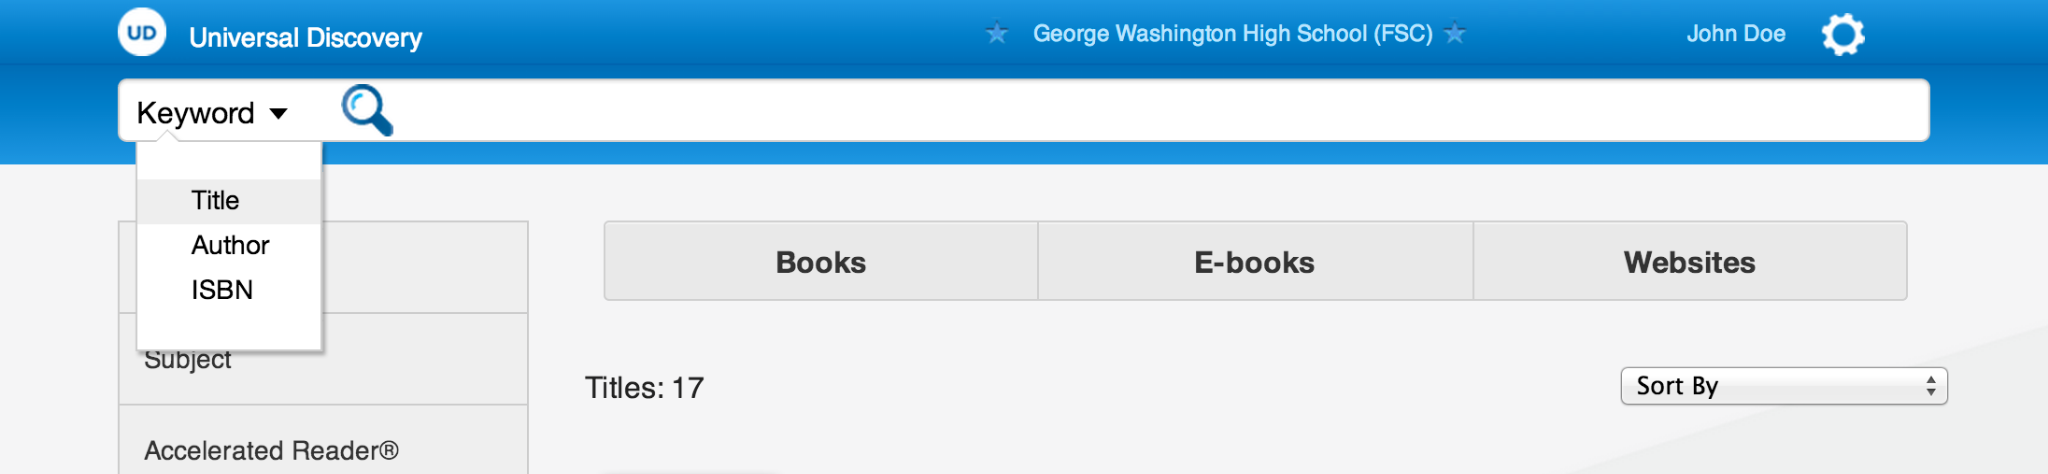This screenshot has height=474, width=2048.
Task: Focus the search text field
Action: click(x=1160, y=110)
